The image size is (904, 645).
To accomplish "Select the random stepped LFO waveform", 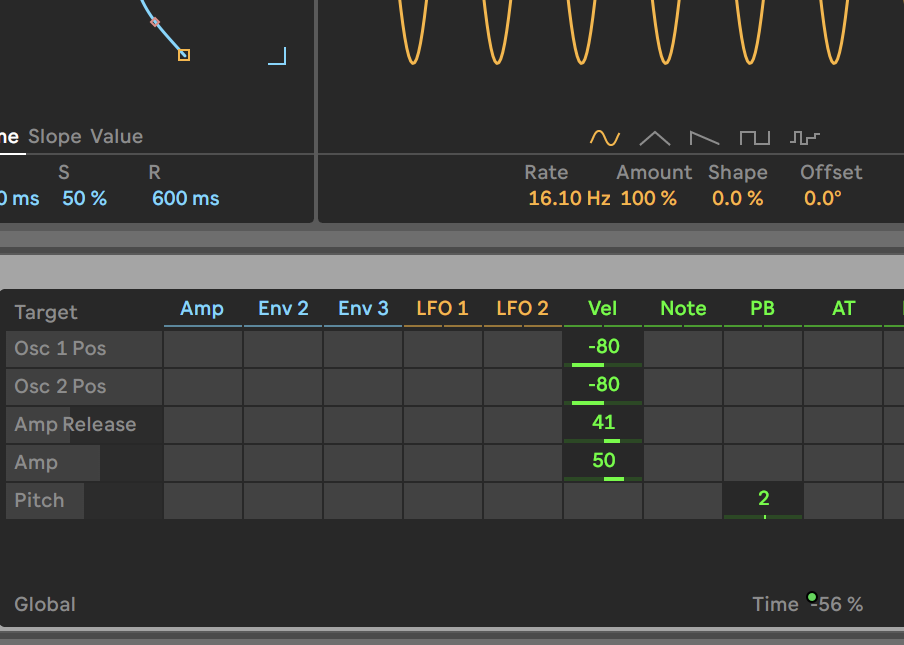I will (805, 138).
